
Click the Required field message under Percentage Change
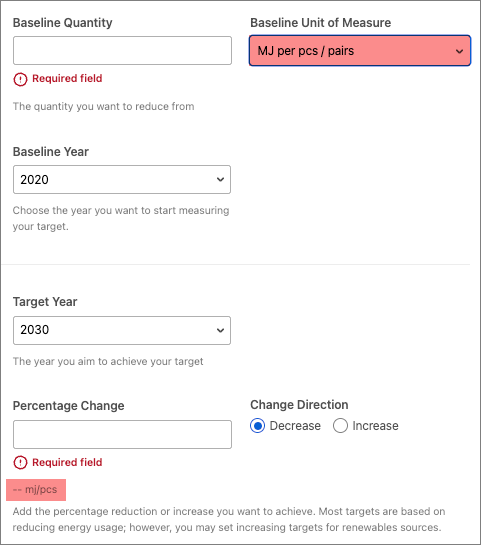click(67, 462)
